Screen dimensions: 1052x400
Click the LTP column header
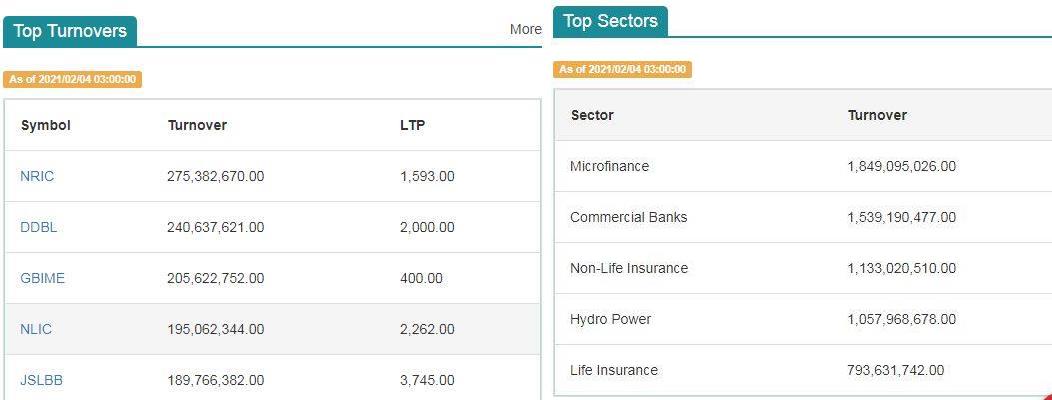pos(412,126)
